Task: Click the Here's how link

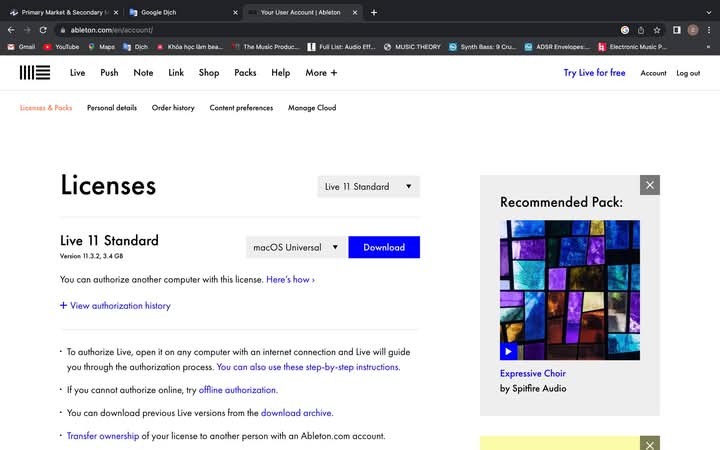Action: click(290, 280)
